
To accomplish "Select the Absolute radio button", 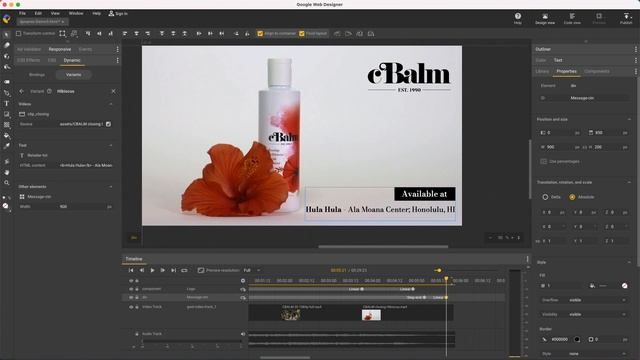I will [x=572, y=197].
